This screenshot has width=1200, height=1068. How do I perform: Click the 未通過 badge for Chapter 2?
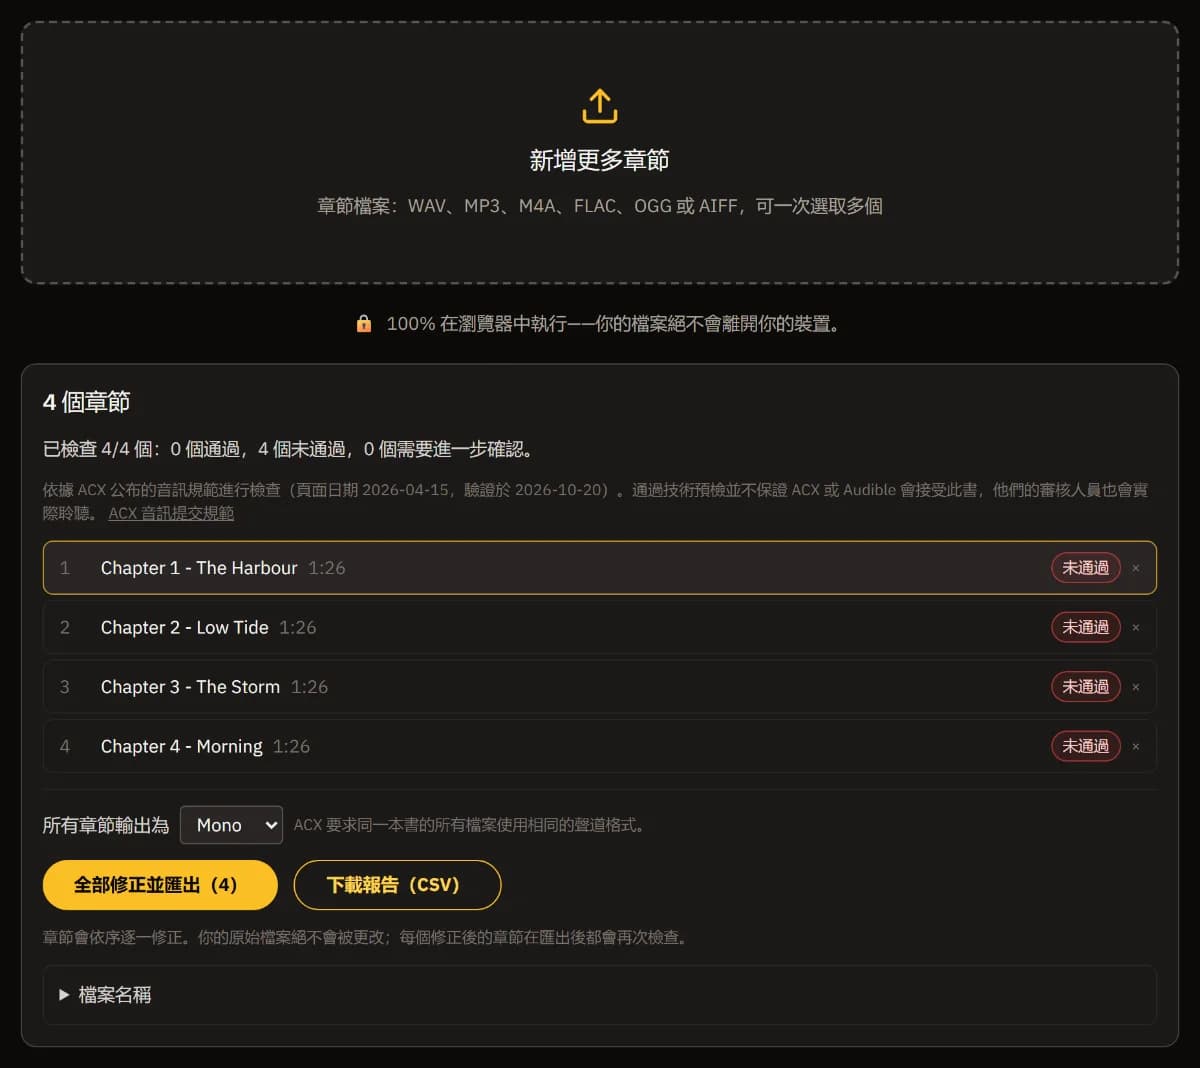coord(1086,627)
